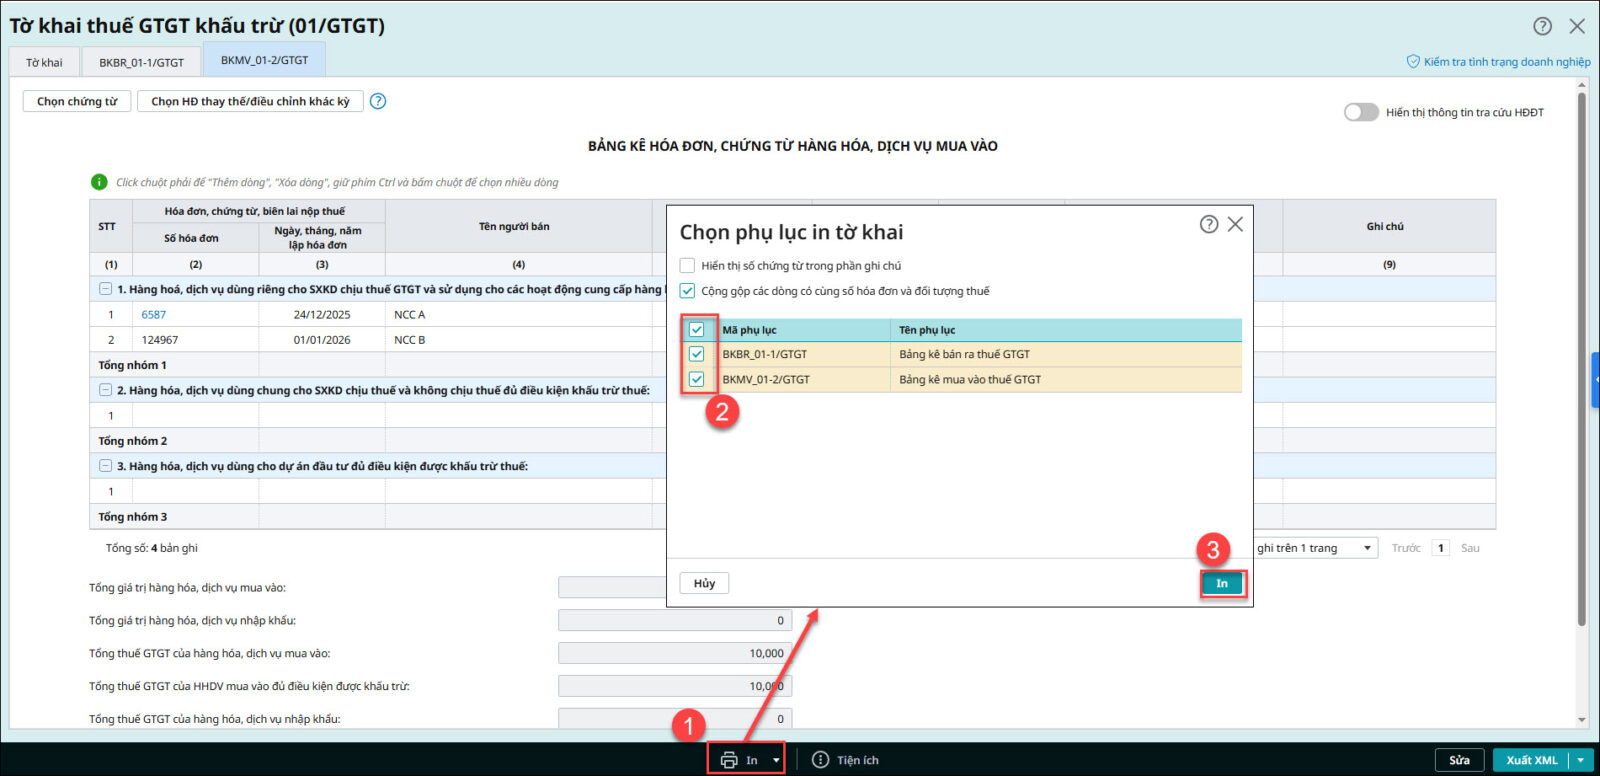This screenshot has height=776, width=1600.
Task: Click help icon beside Chọn HĐ button
Action: click(378, 101)
